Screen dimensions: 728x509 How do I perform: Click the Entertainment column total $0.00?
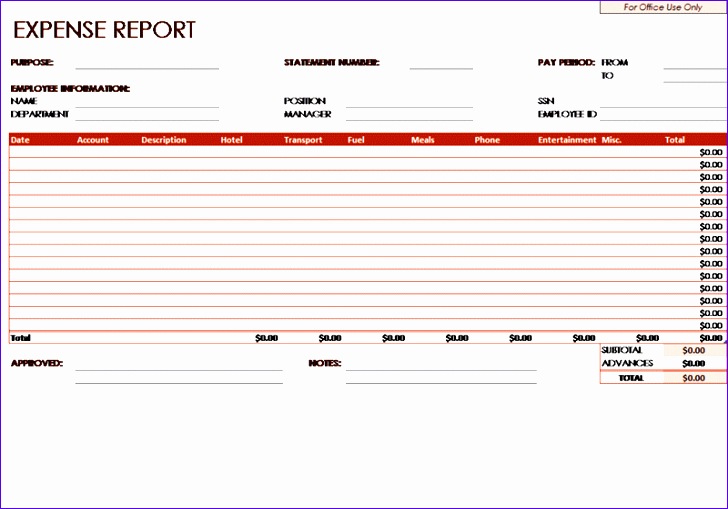(584, 338)
